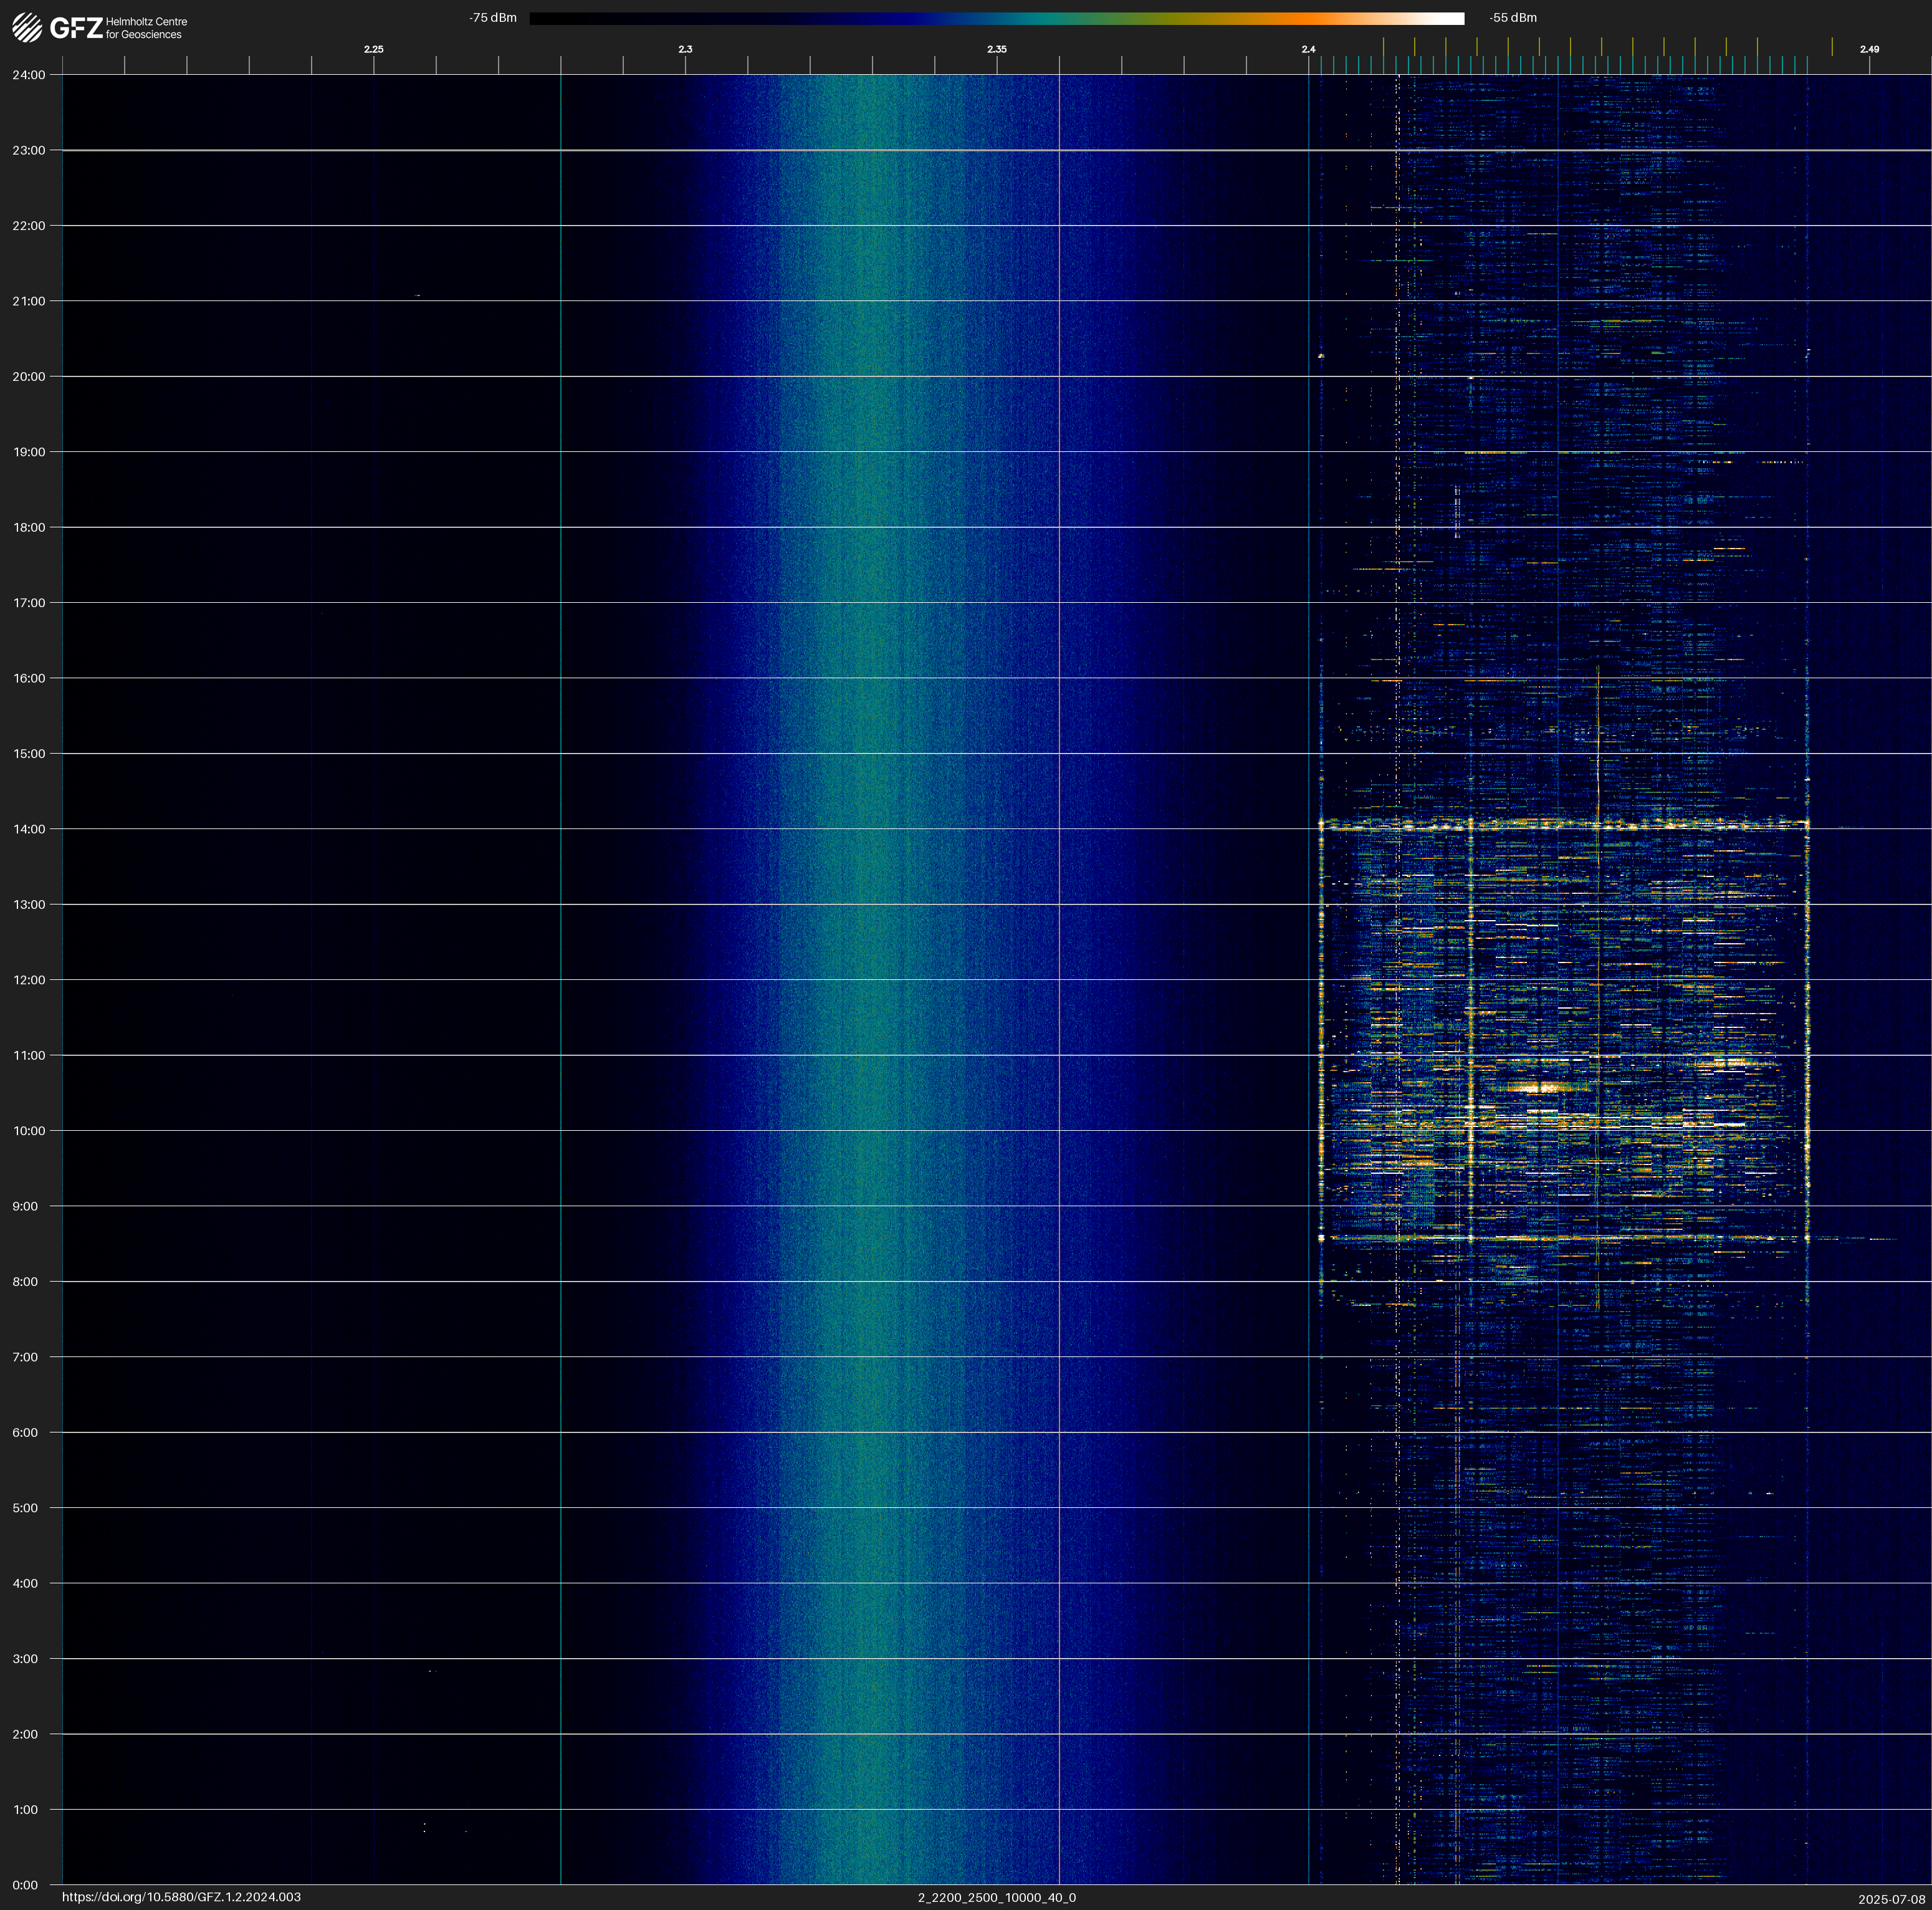
Task: Click the 2.25 frequency axis label
Action: (373, 49)
